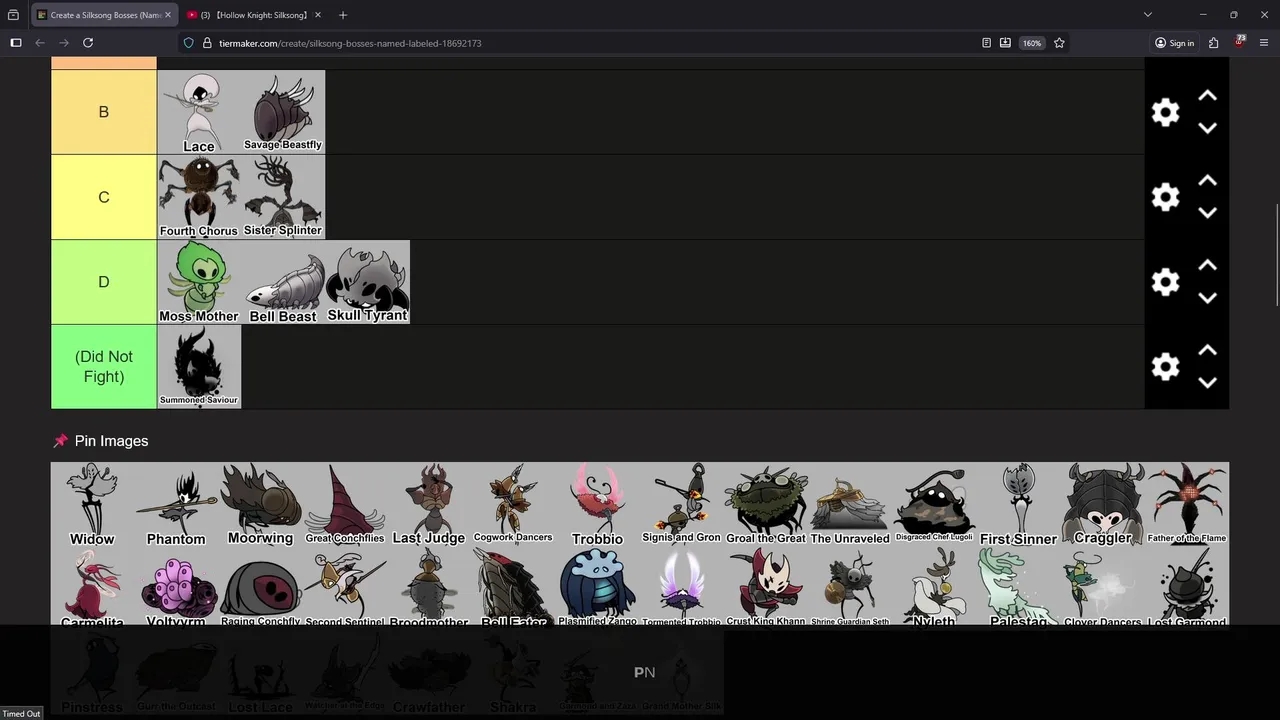Move tier D row up

point(1207,266)
